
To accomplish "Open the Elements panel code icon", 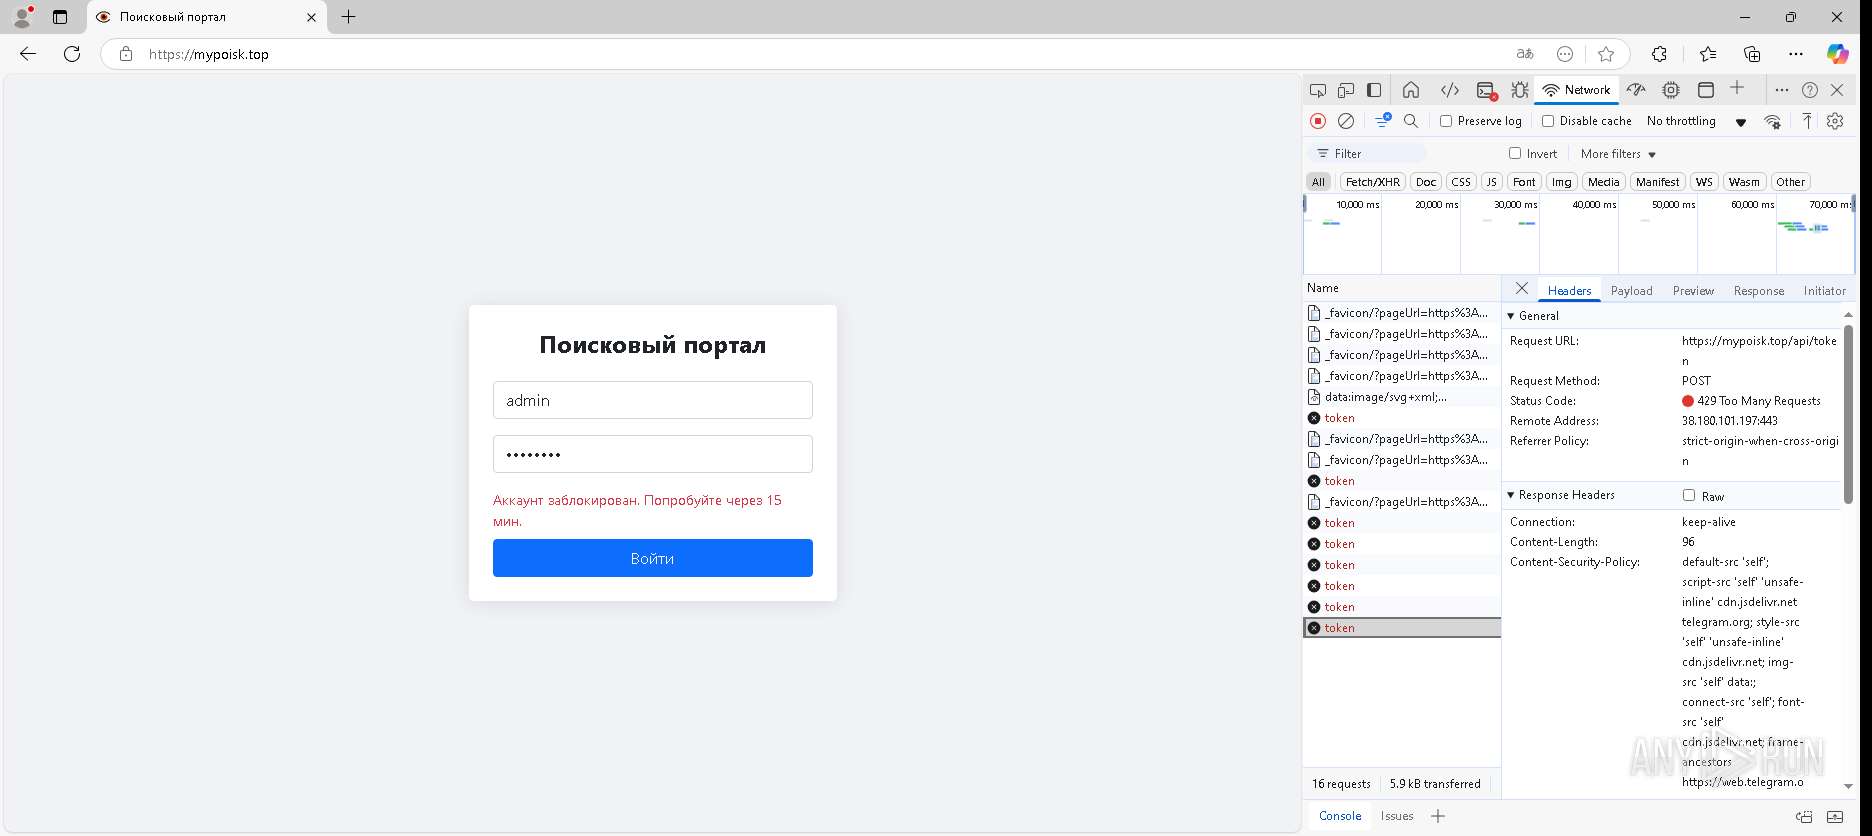I will coord(1449,90).
